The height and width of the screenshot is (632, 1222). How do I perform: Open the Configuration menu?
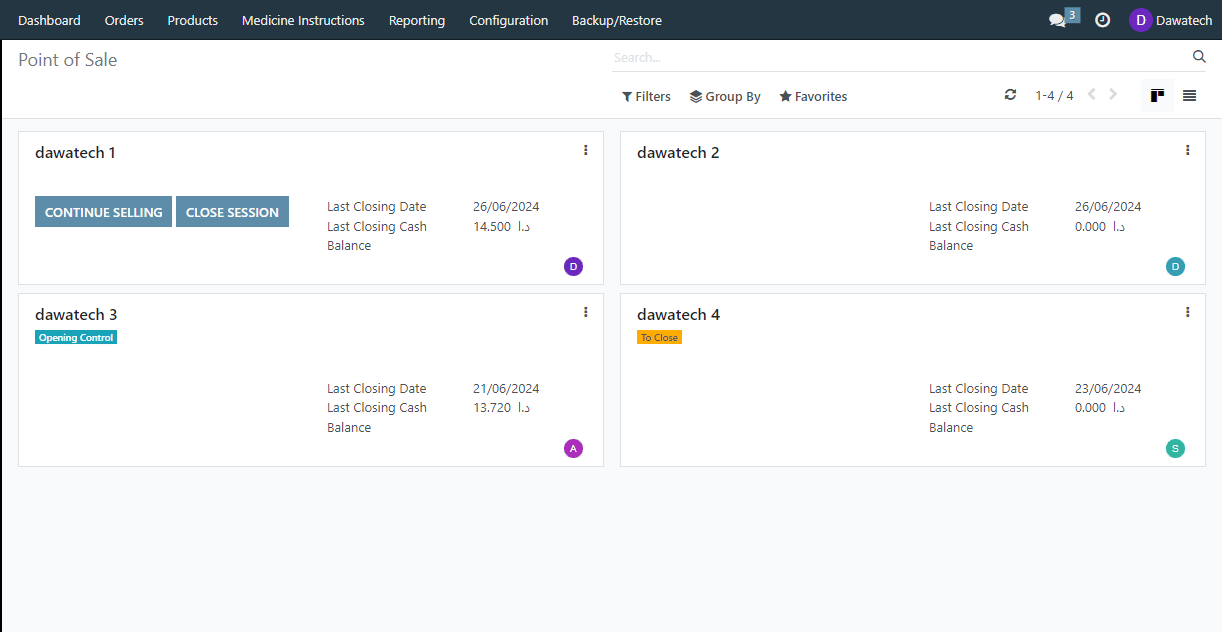pos(509,20)
